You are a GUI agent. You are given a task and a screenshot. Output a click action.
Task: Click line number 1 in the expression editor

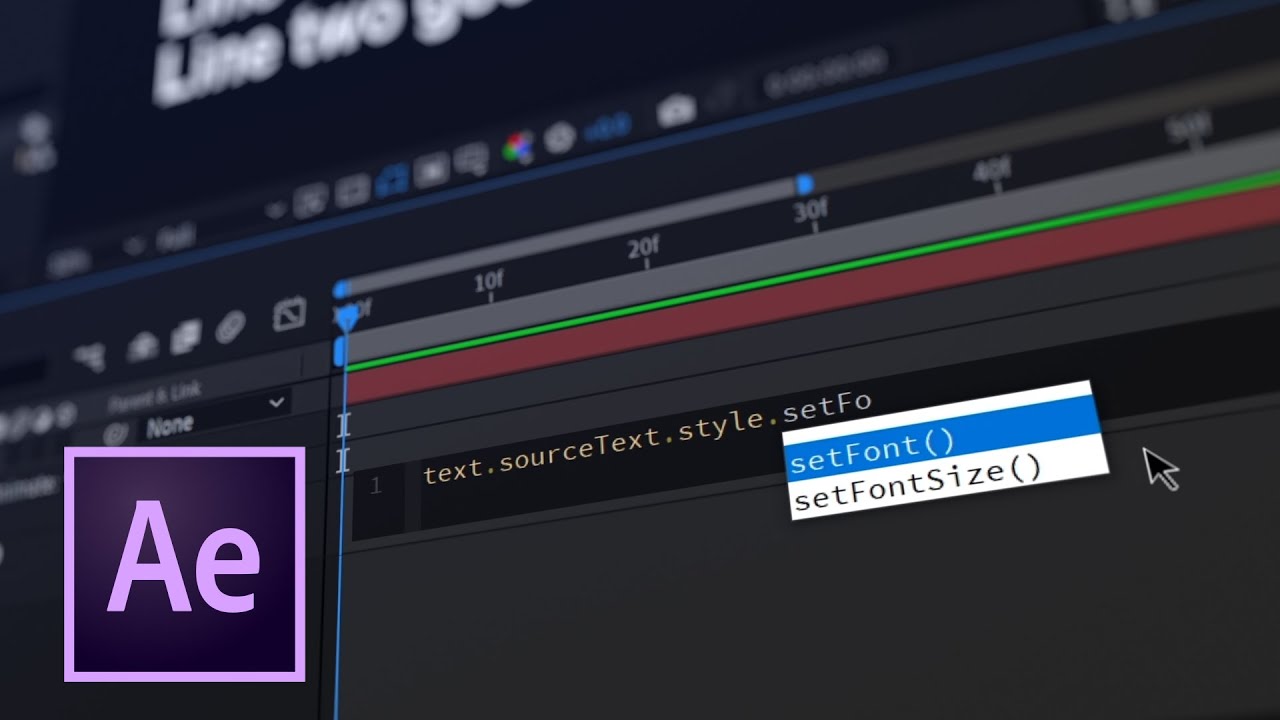click(x=376, y=486)
